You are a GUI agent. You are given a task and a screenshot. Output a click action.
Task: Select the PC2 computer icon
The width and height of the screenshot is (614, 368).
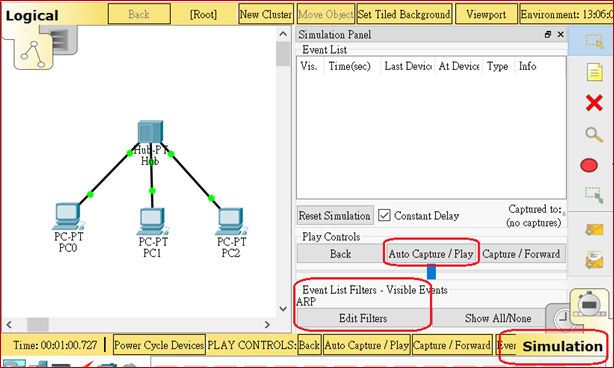(x=231, y=222)
